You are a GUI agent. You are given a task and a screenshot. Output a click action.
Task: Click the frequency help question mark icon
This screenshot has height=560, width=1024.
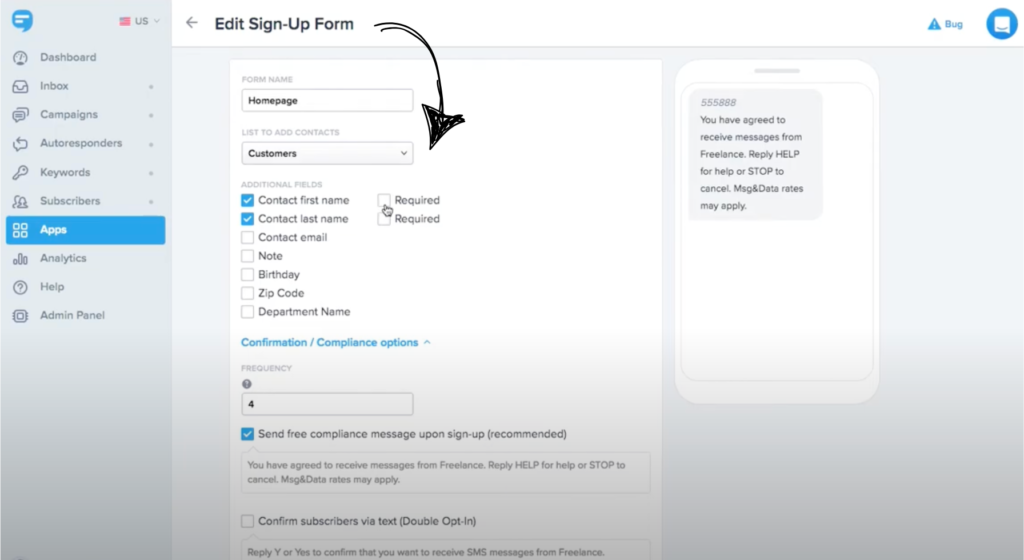click(x=247, y=384)
